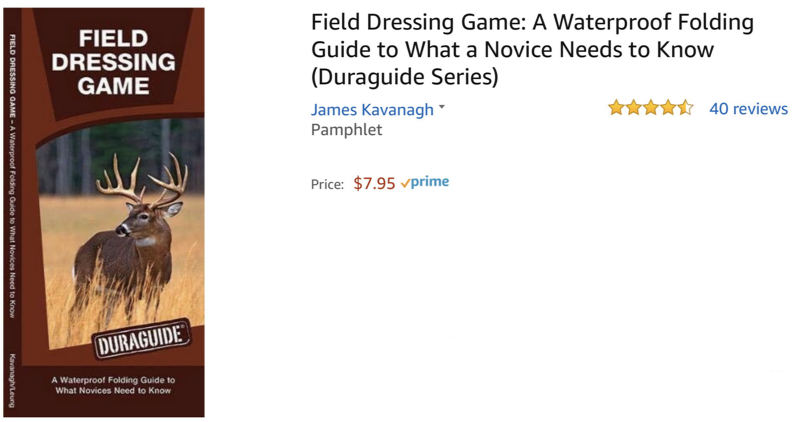Open the James Kavanagh author link
Viewport: 800px width, 422px height.
coord(372,110)
